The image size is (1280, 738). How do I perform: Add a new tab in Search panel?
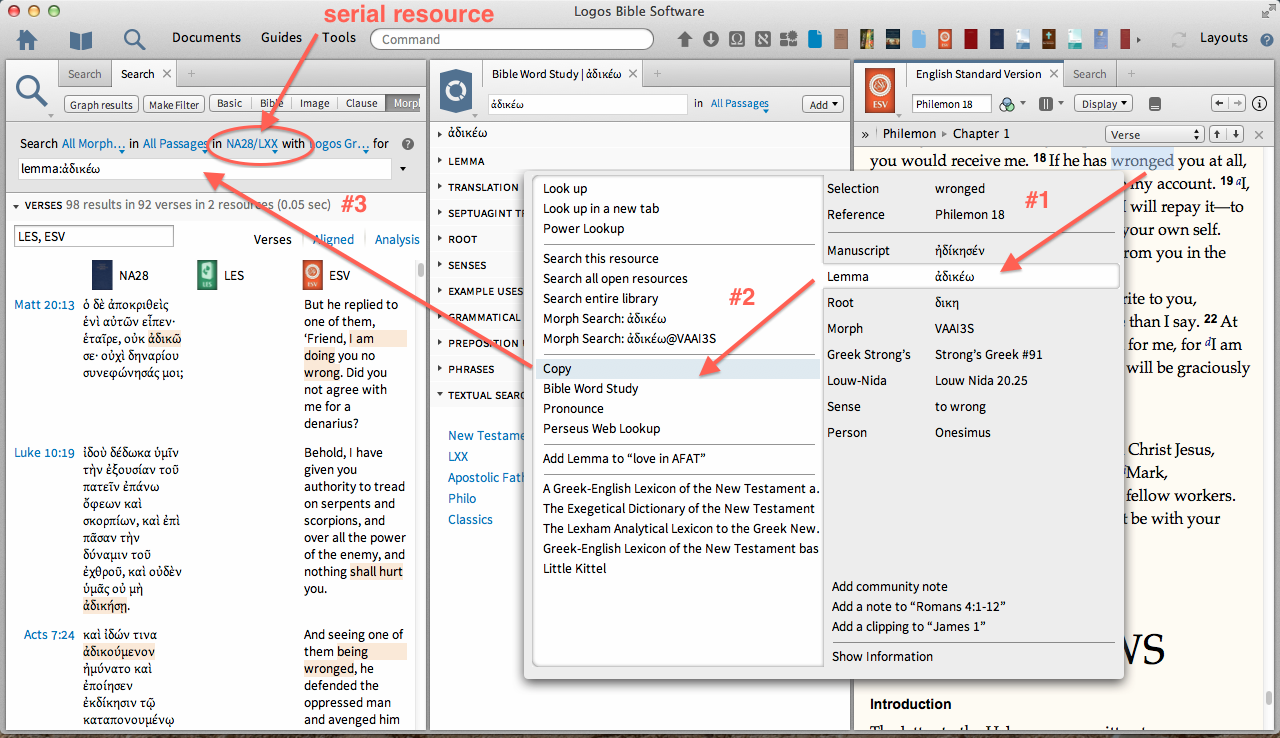[x=191, y=74]
